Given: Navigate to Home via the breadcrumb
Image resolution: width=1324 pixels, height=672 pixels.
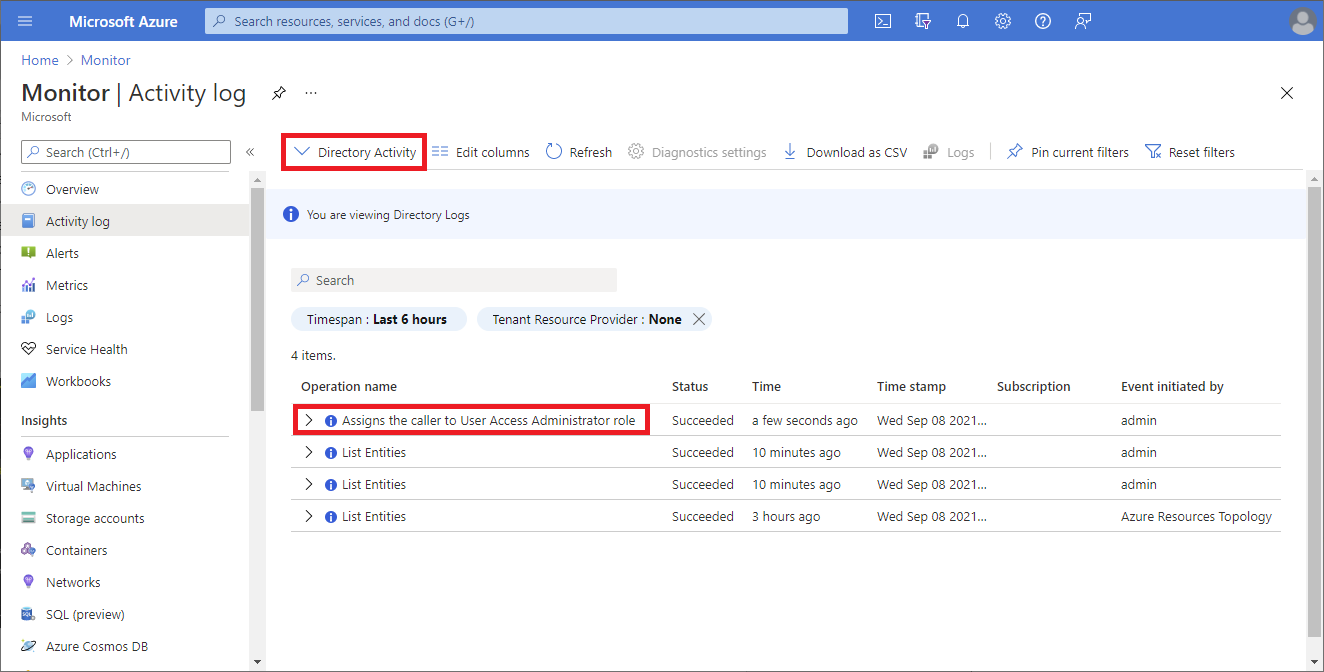Looking at the screenshot, I should tap(39, 60).
